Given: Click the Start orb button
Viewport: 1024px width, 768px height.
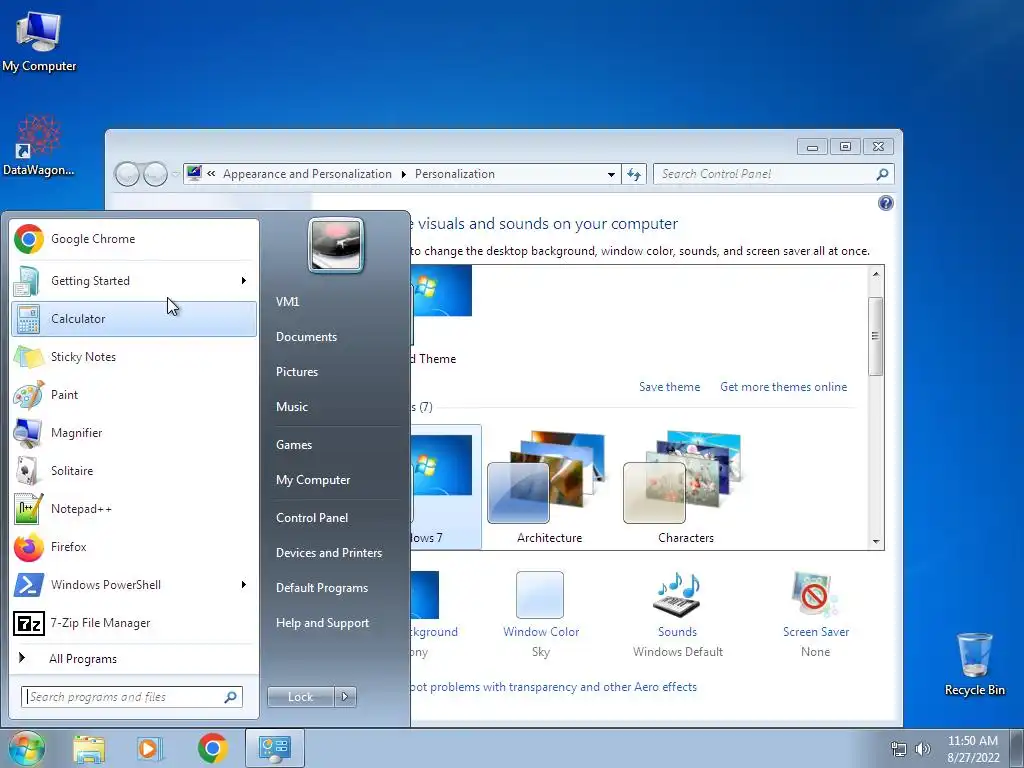Looking at the screenshot, I should [26, 748].
